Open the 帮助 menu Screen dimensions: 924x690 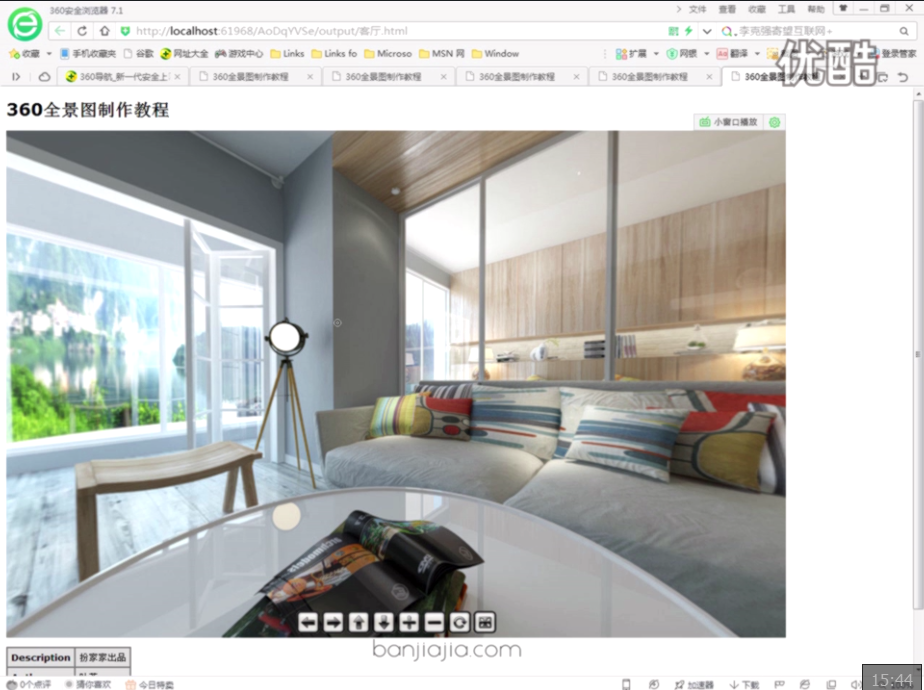[816, 9]
